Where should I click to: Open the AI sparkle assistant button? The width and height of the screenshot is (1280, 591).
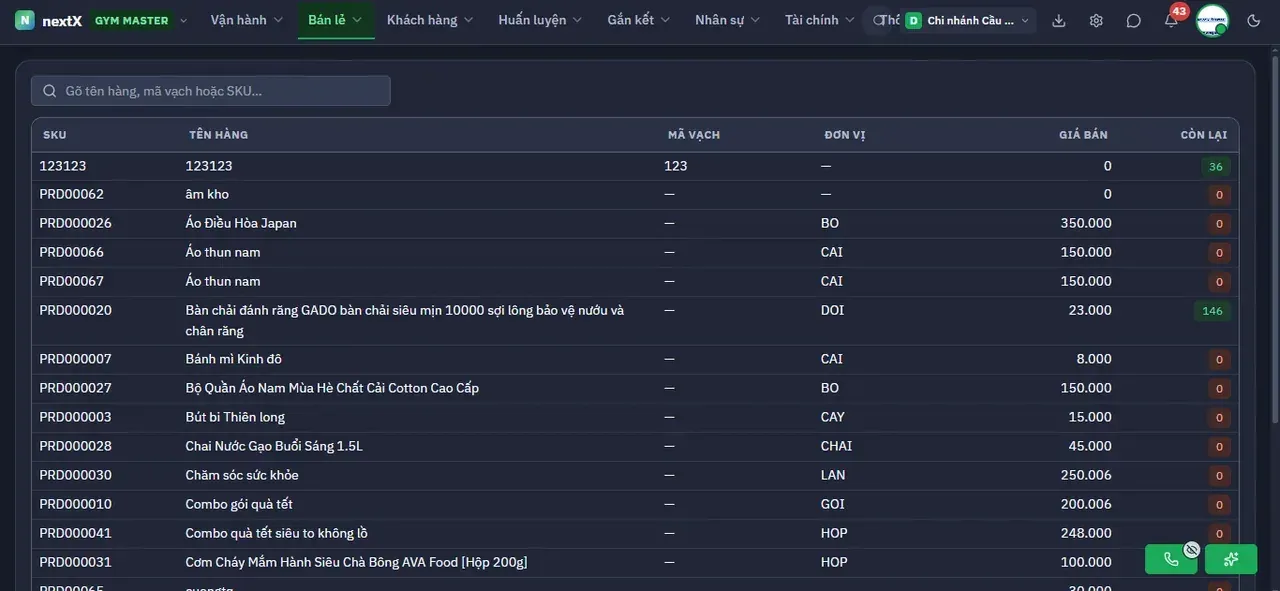pyautogui.click(x=1231, y=559)
